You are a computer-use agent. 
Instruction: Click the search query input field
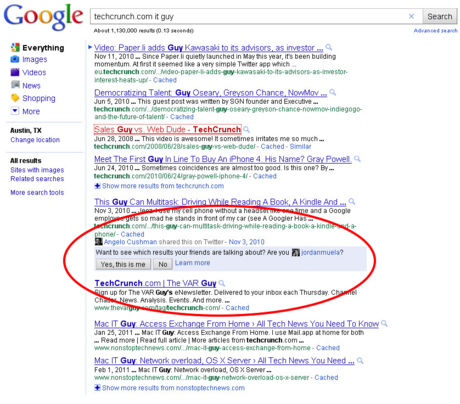click(248, 16)
